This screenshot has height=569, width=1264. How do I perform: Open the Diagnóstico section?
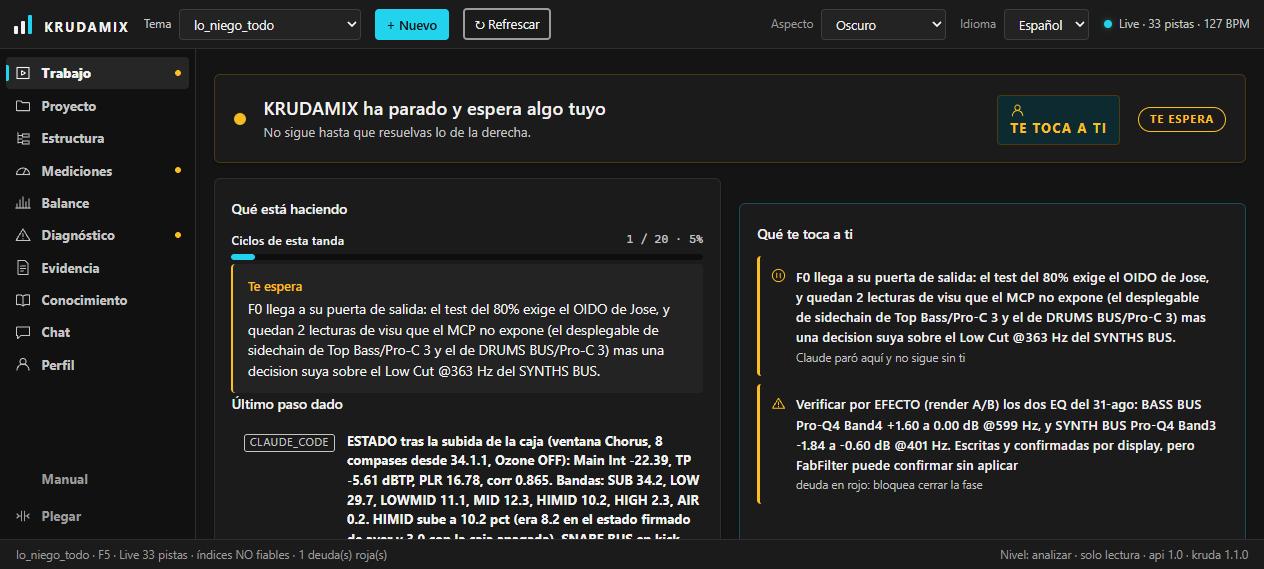[x=97, y=235]
